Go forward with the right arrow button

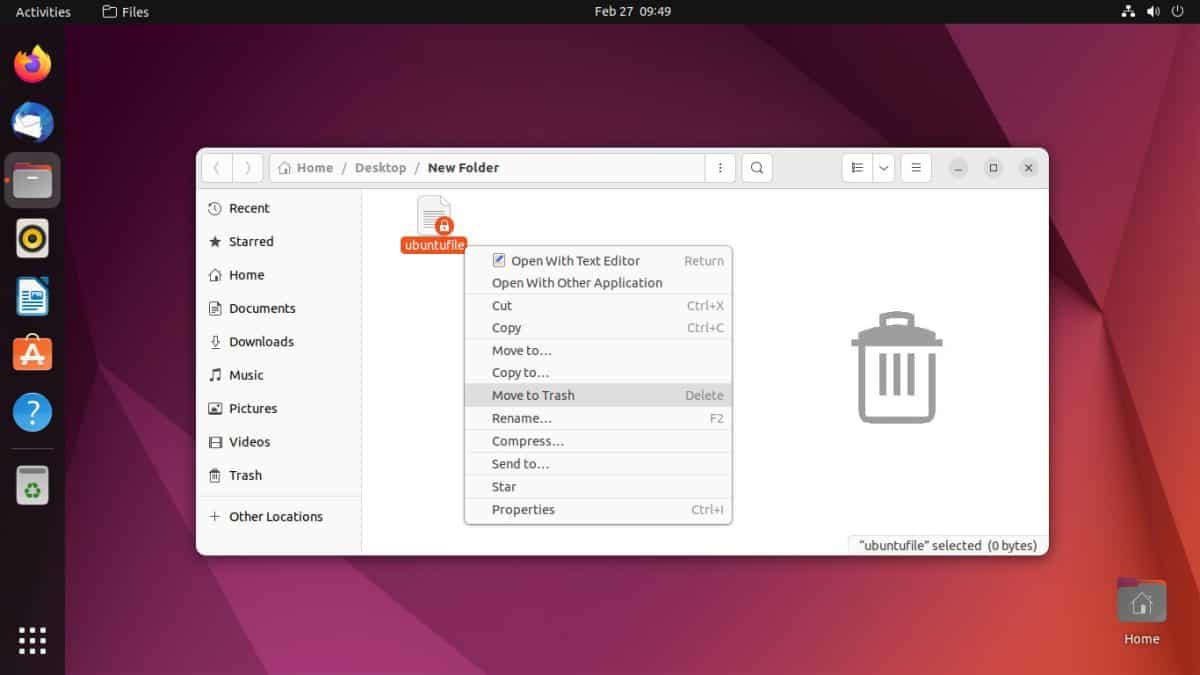click(x=248, y=168)
